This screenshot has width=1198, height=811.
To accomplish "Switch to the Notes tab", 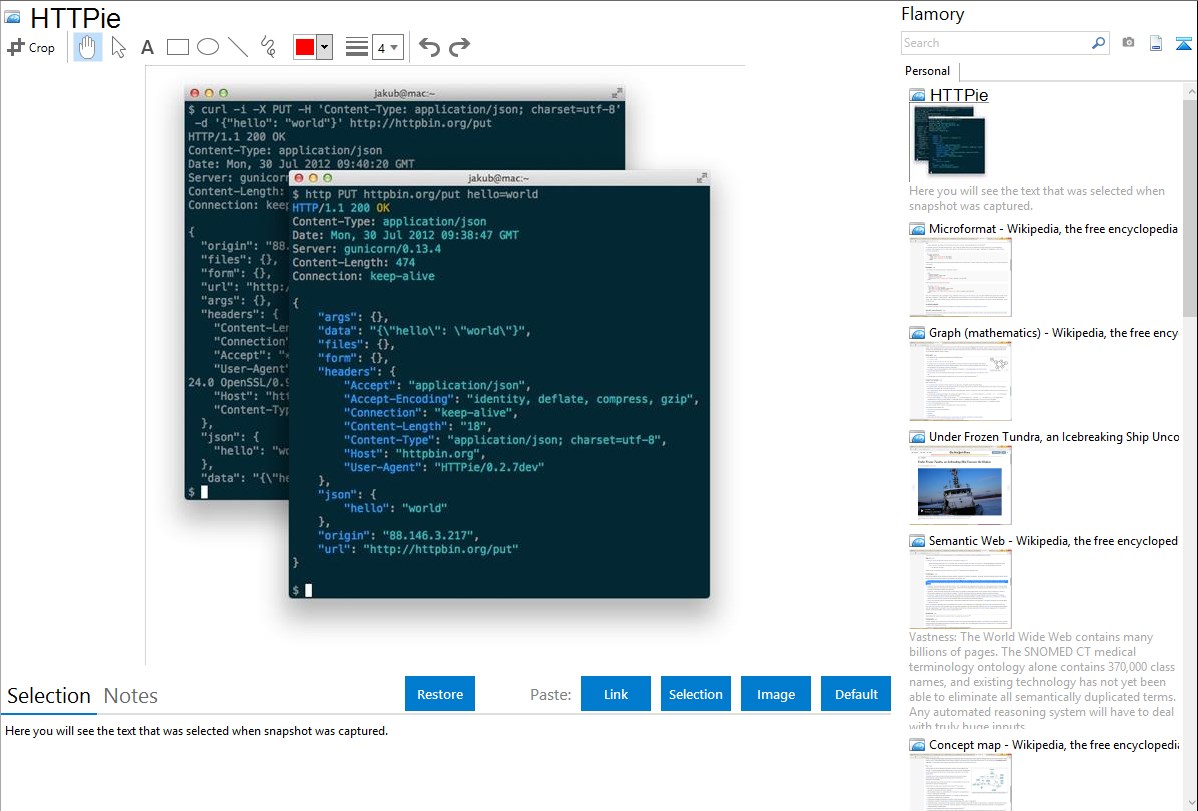I will [131, 696].
